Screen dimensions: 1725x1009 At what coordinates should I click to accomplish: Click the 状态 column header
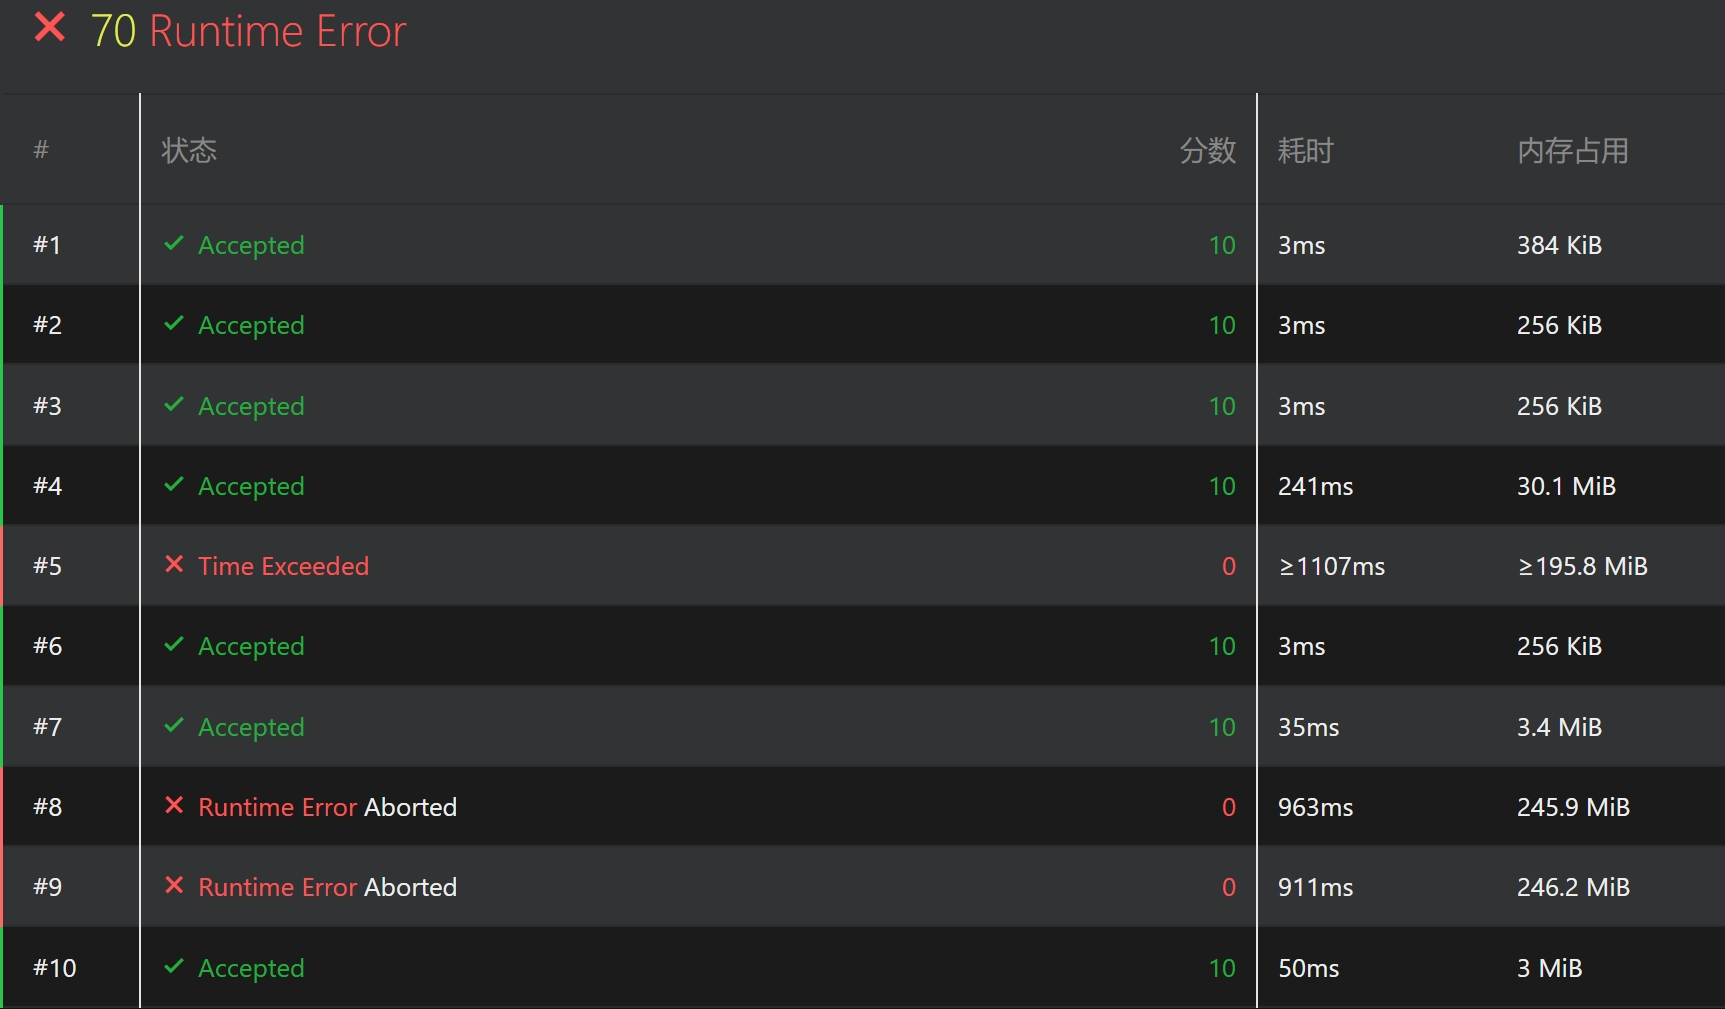[x=189, y=150]
